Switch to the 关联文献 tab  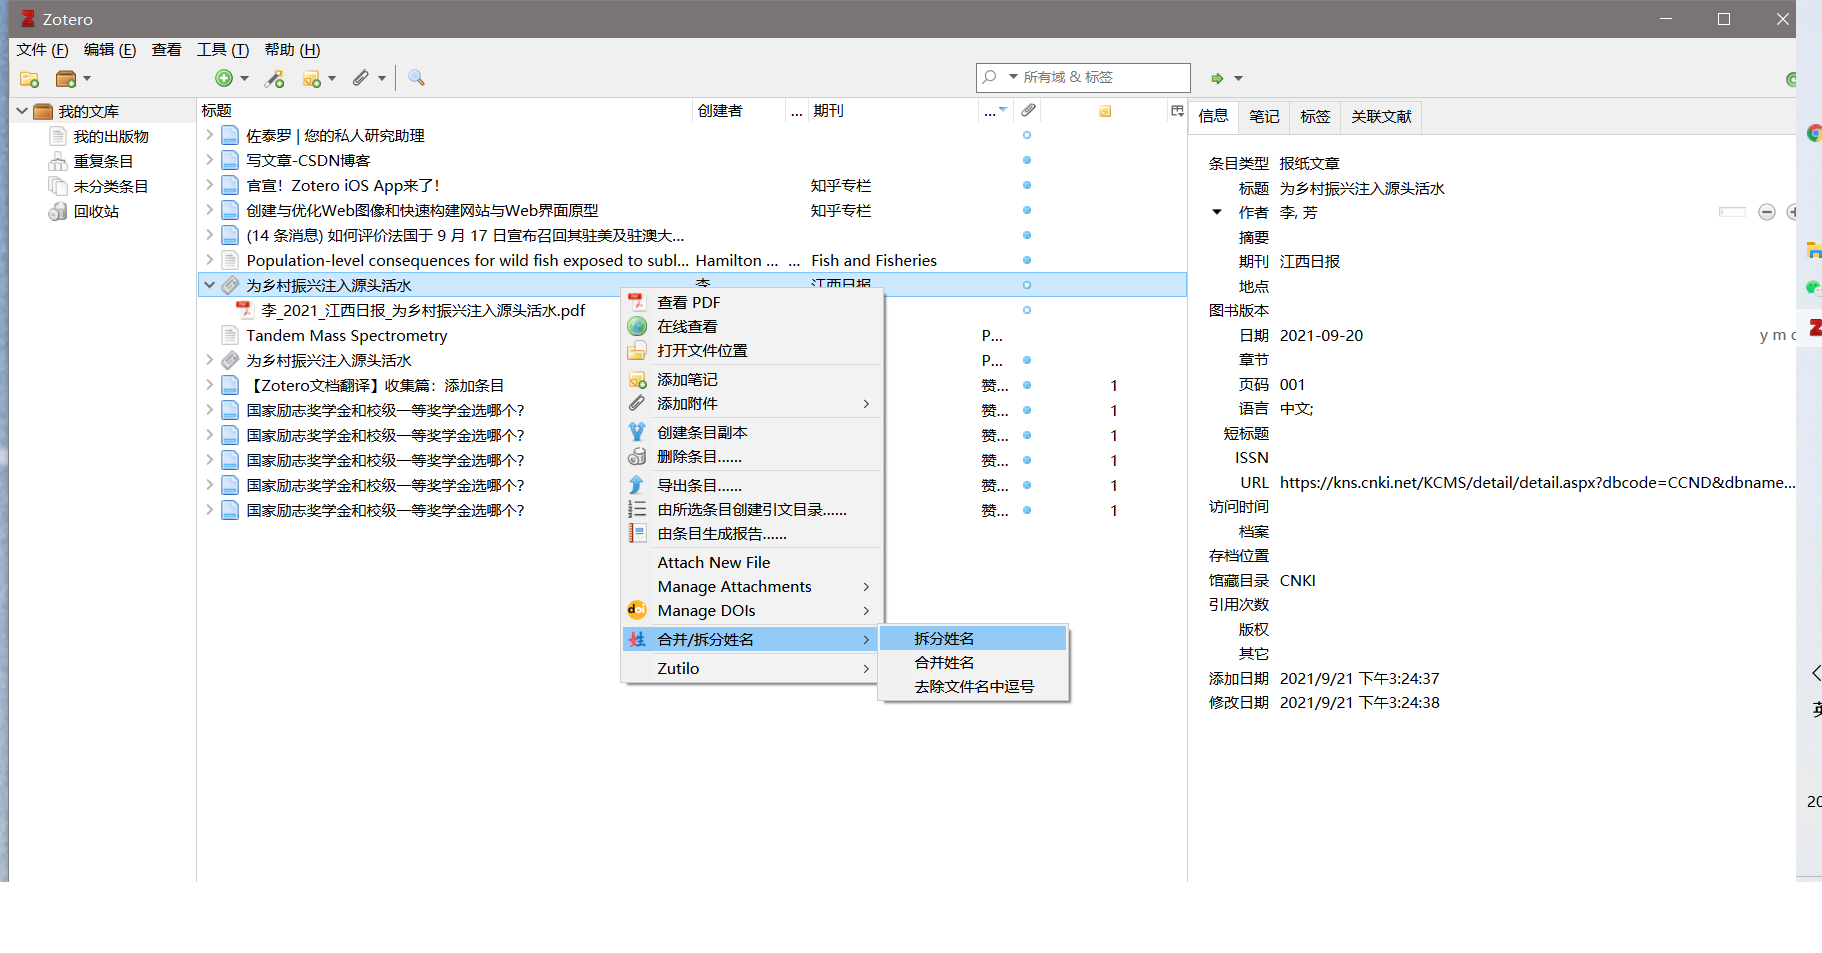click(x=1381, y=117)
